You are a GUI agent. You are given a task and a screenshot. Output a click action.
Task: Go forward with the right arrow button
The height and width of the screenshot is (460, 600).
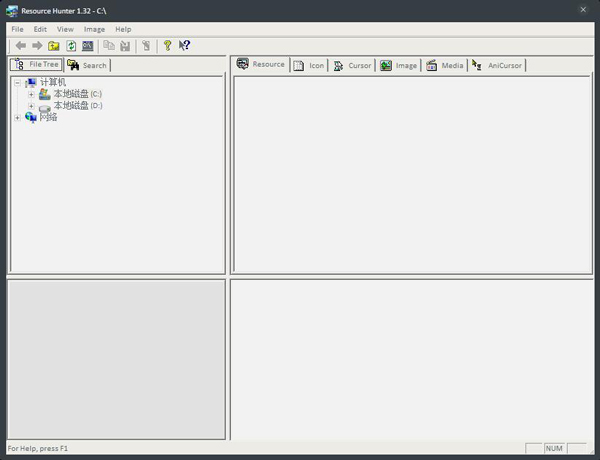pos(37,46)
